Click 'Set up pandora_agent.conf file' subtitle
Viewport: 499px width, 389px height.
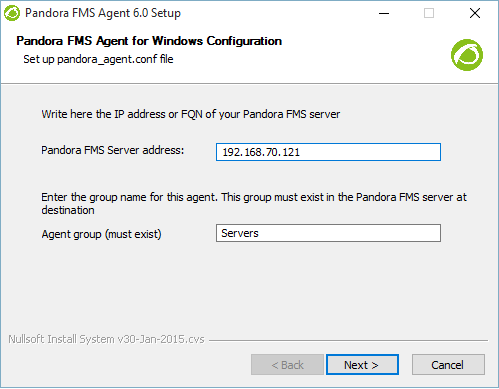[98, 59]
